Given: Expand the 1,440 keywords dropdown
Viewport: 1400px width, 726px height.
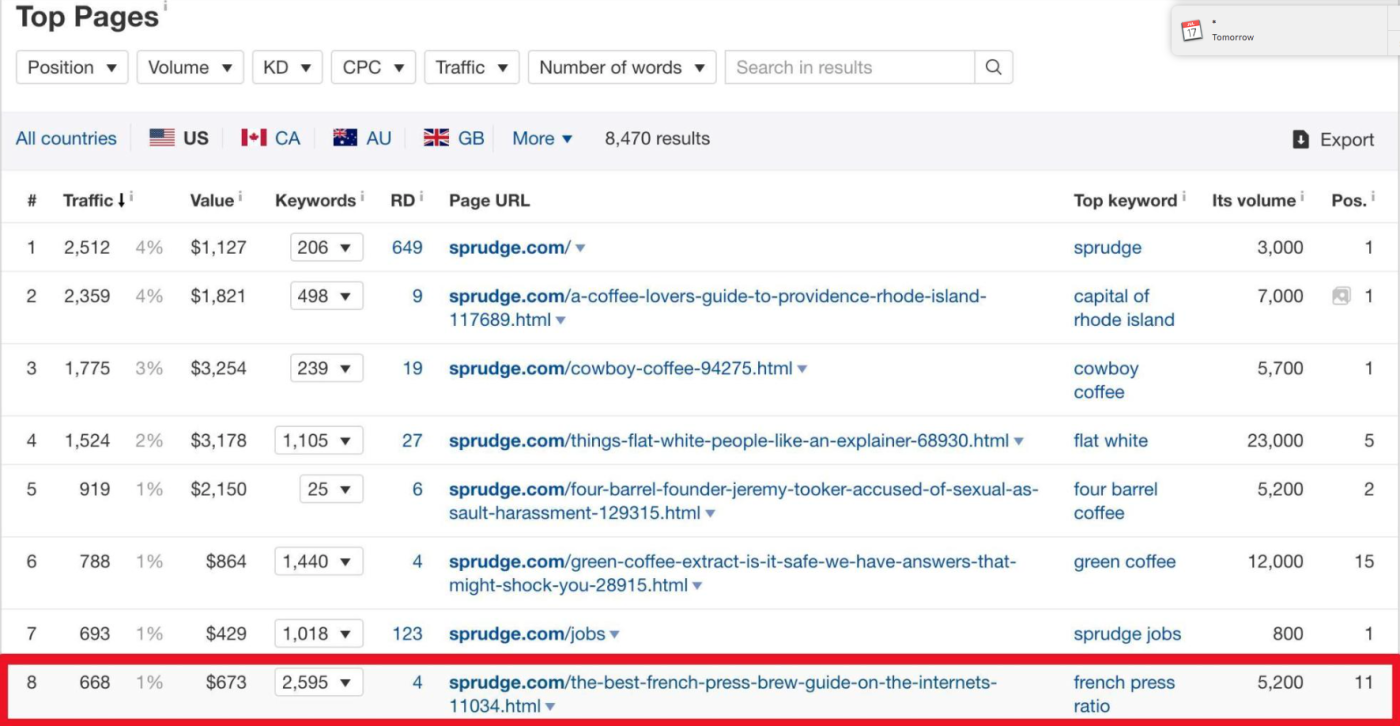Looking at the screenshot, I should pos(319,561).
